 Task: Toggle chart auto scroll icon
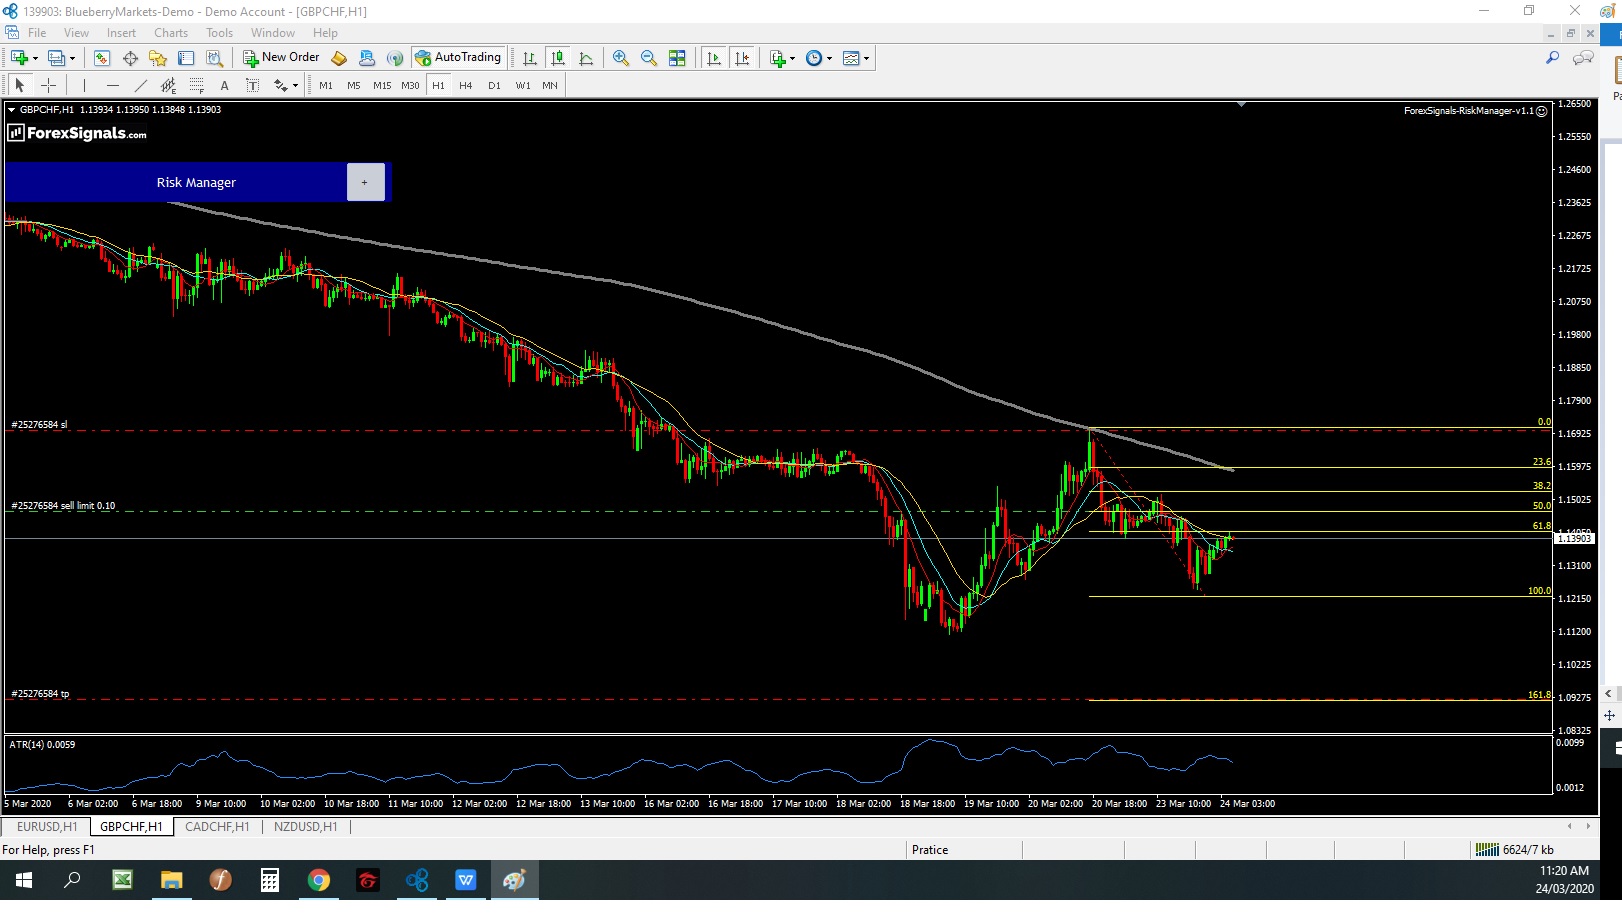point(713,58)
